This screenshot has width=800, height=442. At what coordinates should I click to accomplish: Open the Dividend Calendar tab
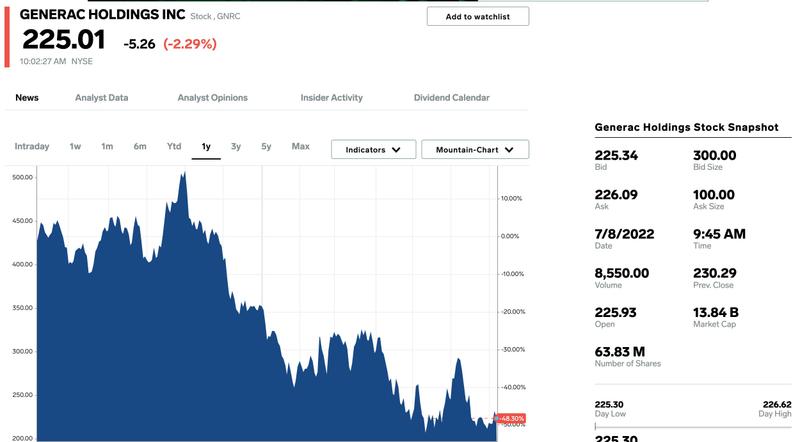(x=452, y=97)
